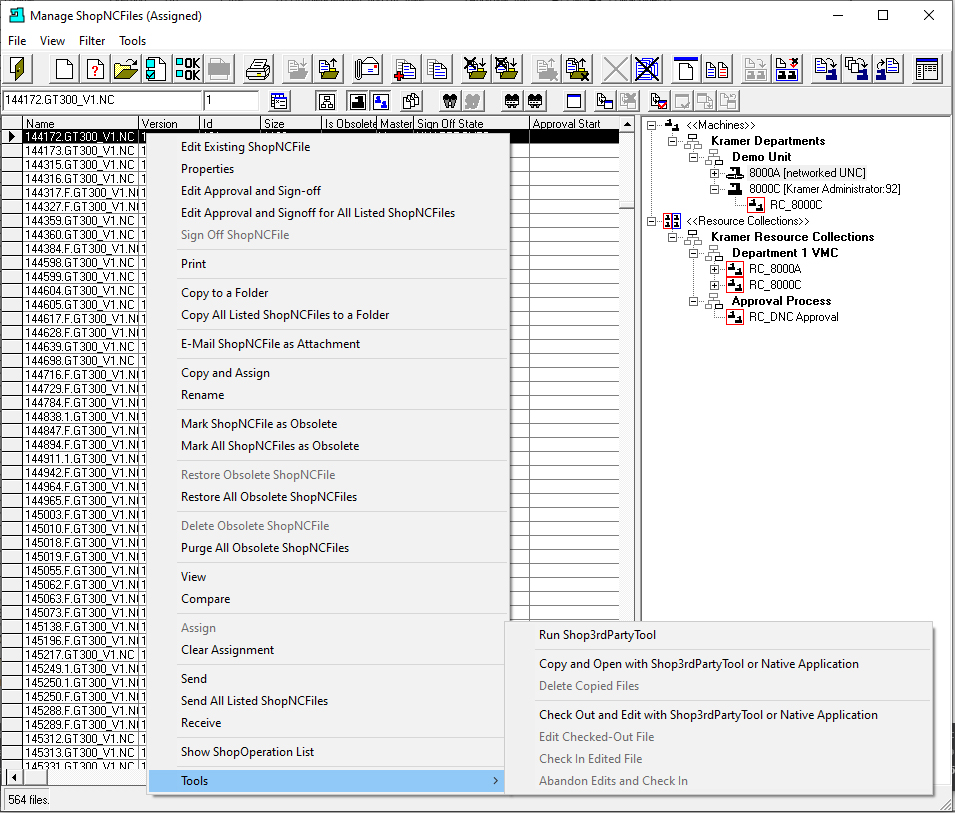Collapse the Department 1 VMC node

(693, 253)
